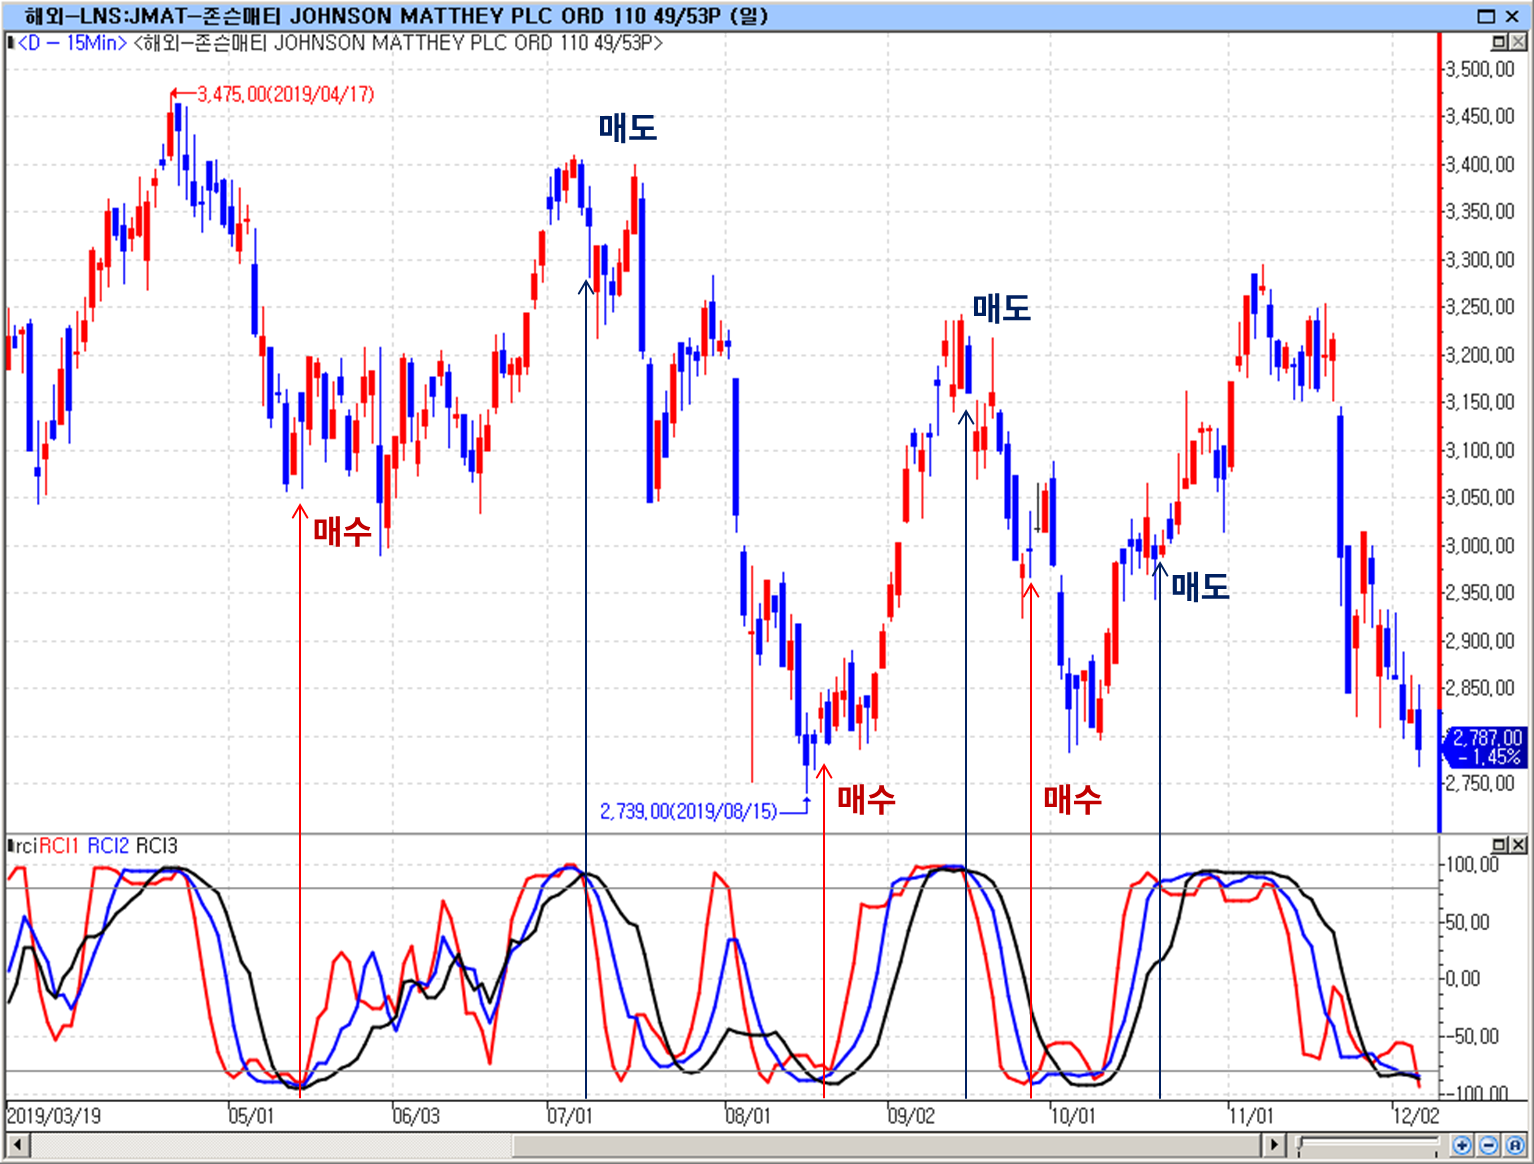Click the 09/02 date axis label
1534x1164 pixels.
(911, 1116)
